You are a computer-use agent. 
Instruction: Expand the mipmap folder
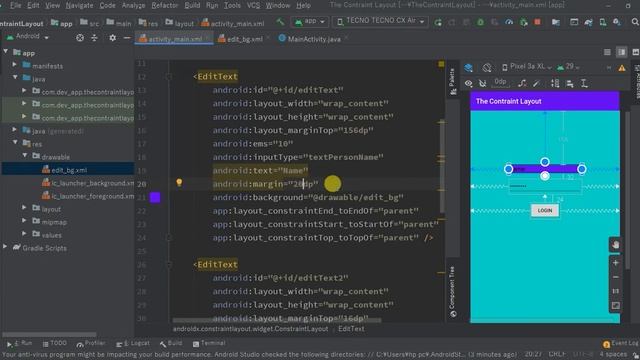(25, 221)
